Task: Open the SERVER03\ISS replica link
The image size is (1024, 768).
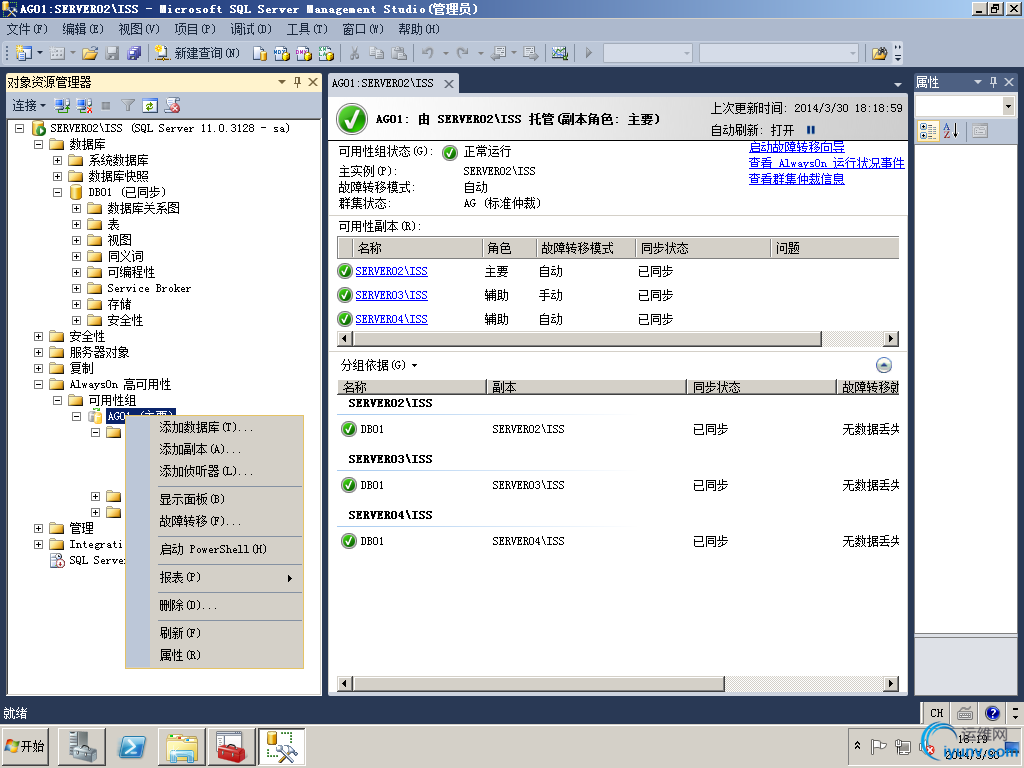Action: (x=391, y=295)
